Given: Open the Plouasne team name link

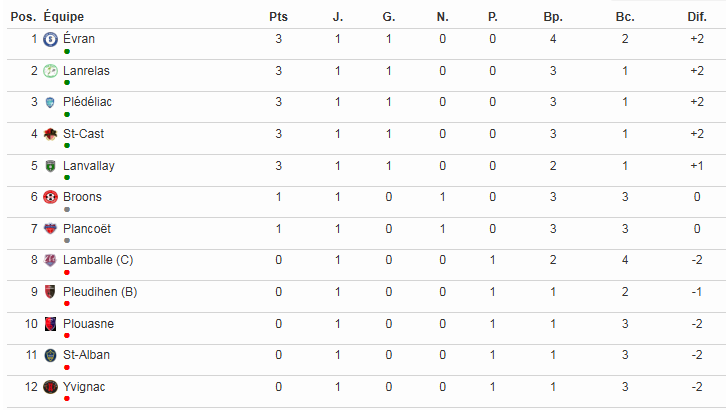Looking at the screenshot, I should point(88,324).
